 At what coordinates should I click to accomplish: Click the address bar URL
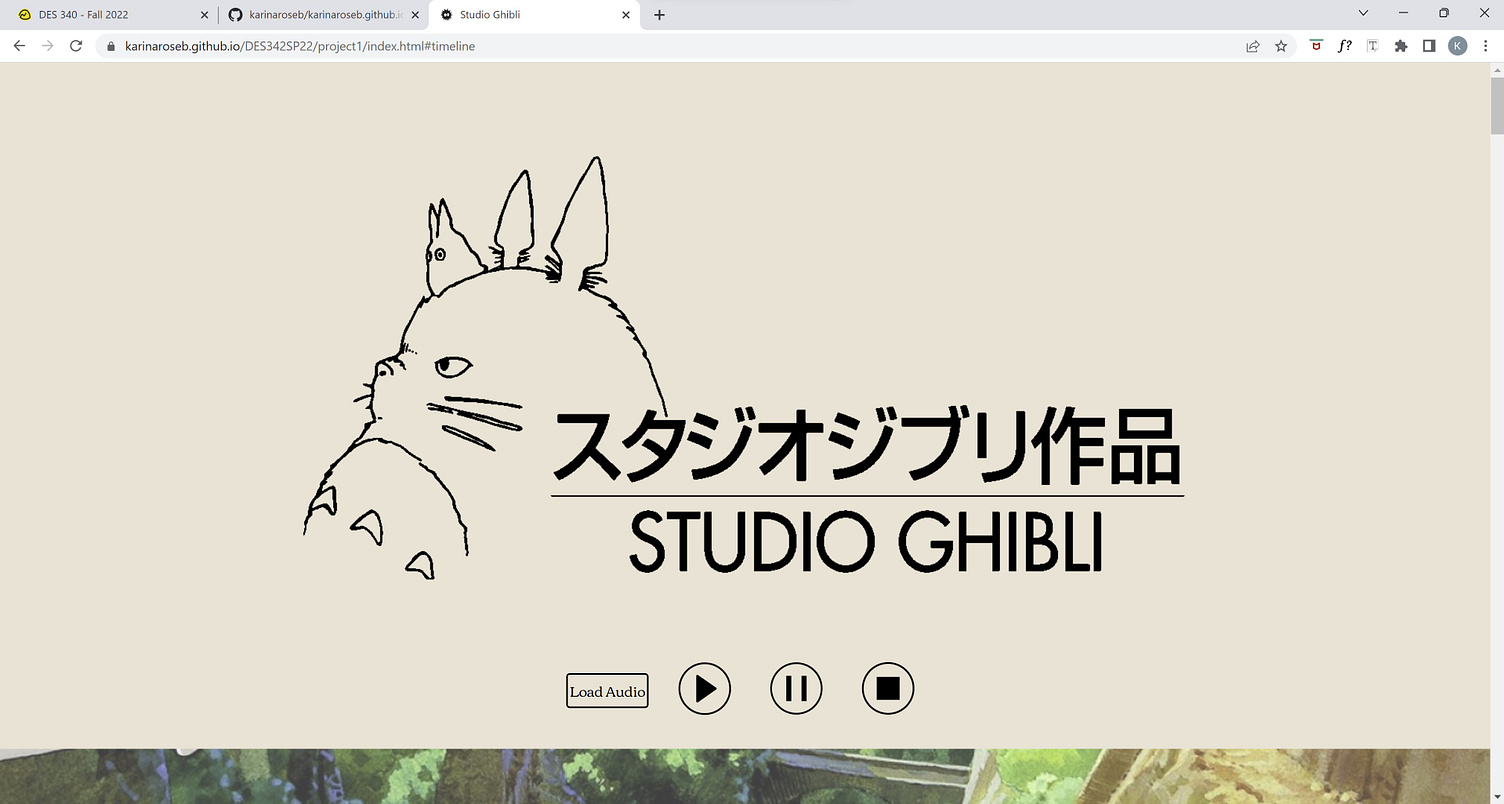click(x=300, y=46)
